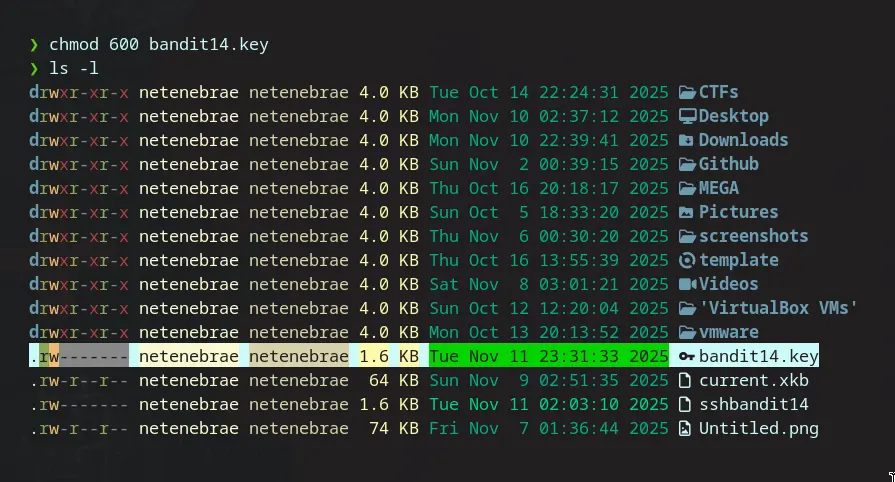Click the file icon beside current.xkb
The width and height of the screenshot is (895, 482).
coord(686,380)
